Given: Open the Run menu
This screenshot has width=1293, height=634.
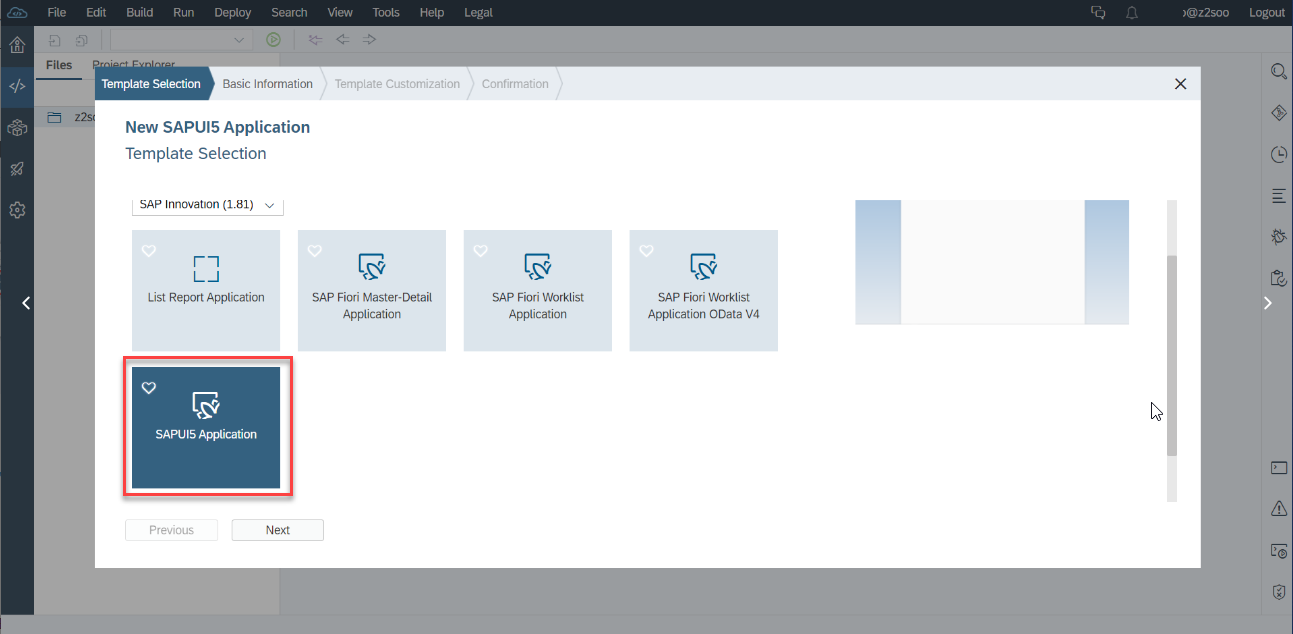Looking at the screenshot, I should (184, 13).
